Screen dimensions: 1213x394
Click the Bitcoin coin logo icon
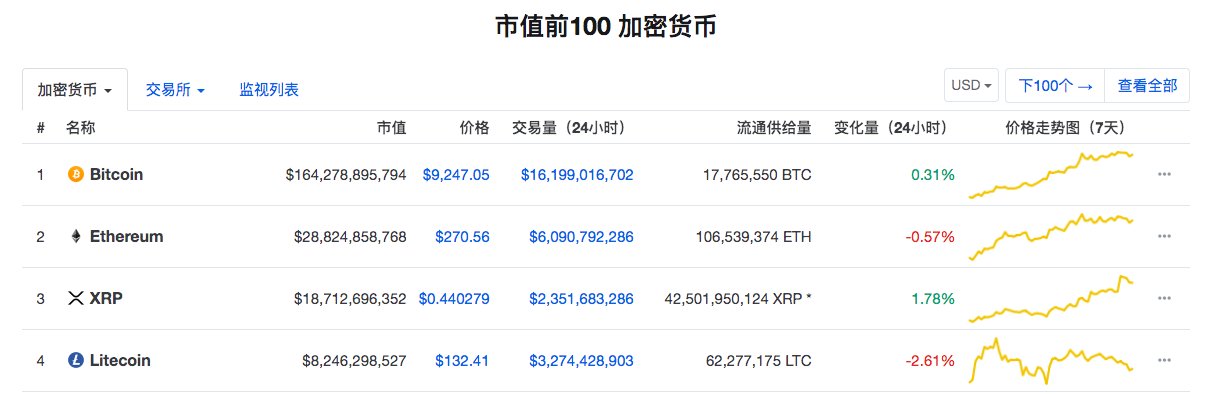click(75, 175)
